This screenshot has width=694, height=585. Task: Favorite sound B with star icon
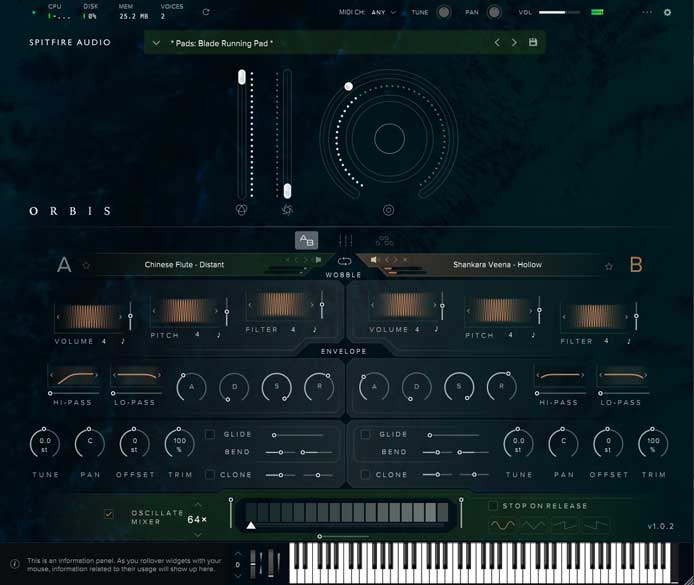[609, 266]
